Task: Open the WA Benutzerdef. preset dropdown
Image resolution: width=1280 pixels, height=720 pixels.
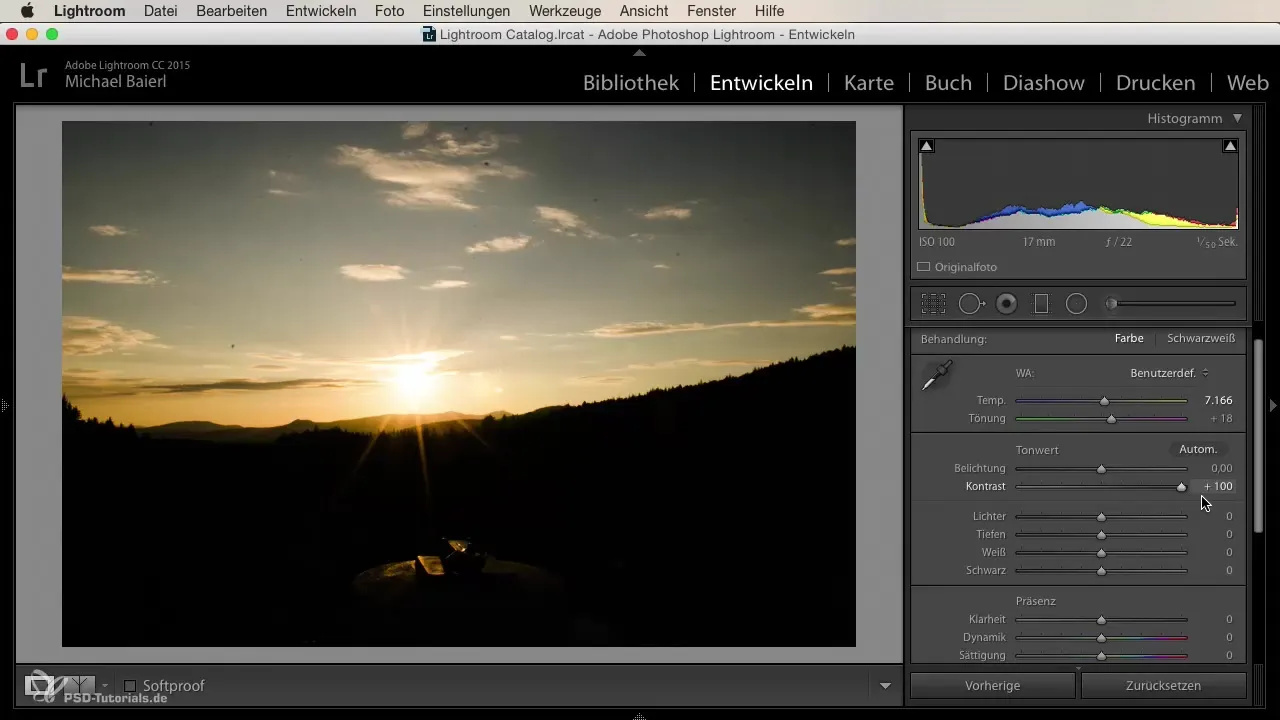Action: pos(1169,373)
